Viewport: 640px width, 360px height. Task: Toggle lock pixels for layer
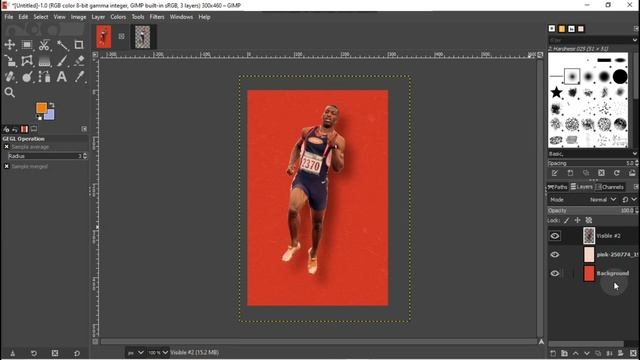[567, 221]
